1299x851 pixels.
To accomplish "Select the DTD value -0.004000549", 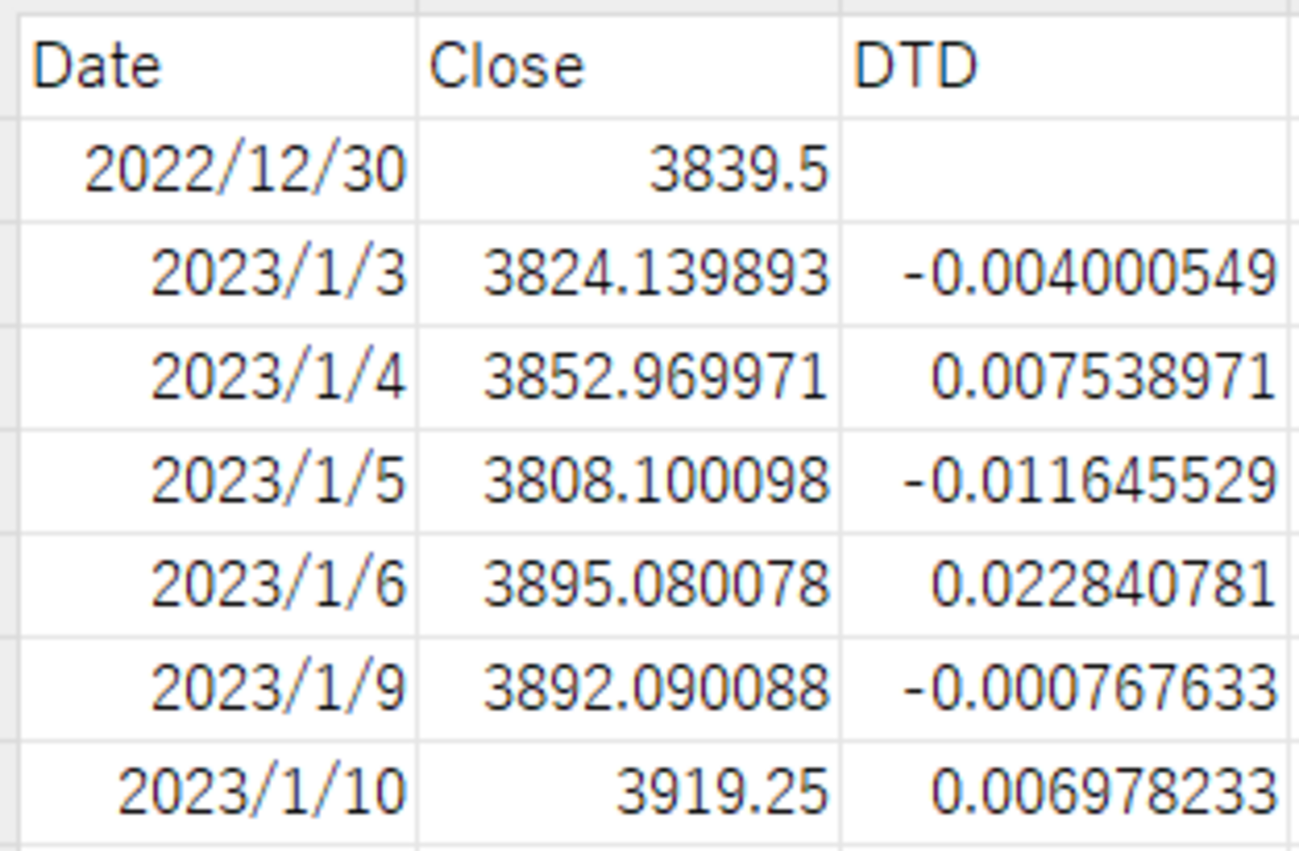I will (1064, 274).
